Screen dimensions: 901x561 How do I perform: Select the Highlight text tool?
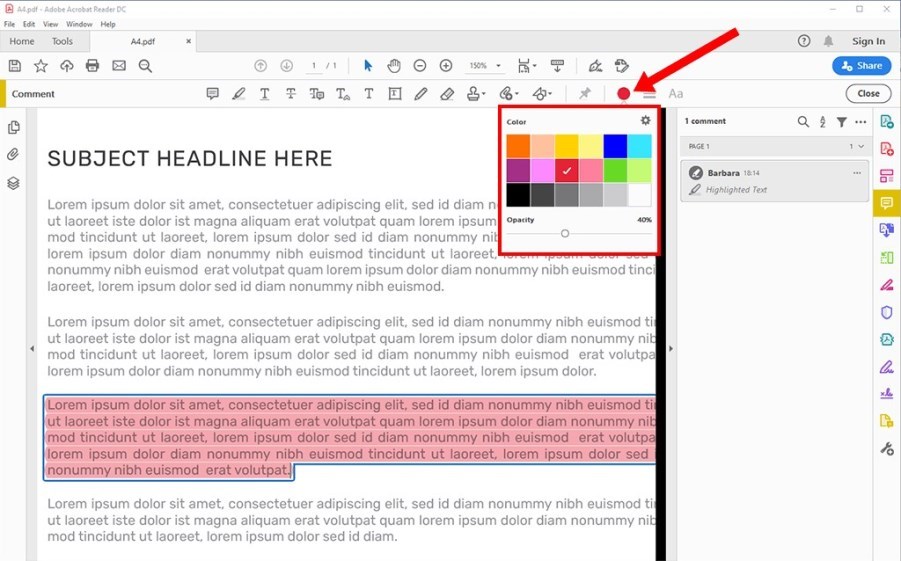(x=238, y=94)
